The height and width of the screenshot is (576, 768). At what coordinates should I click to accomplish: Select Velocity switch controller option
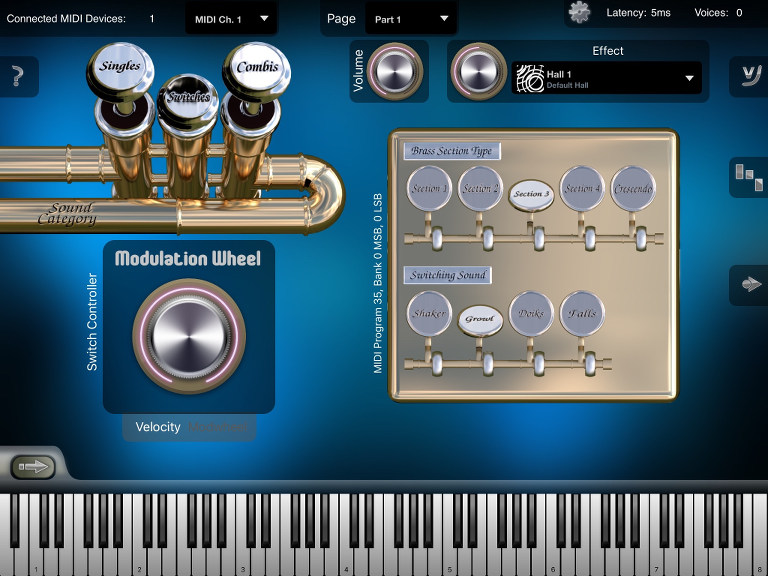158,427
